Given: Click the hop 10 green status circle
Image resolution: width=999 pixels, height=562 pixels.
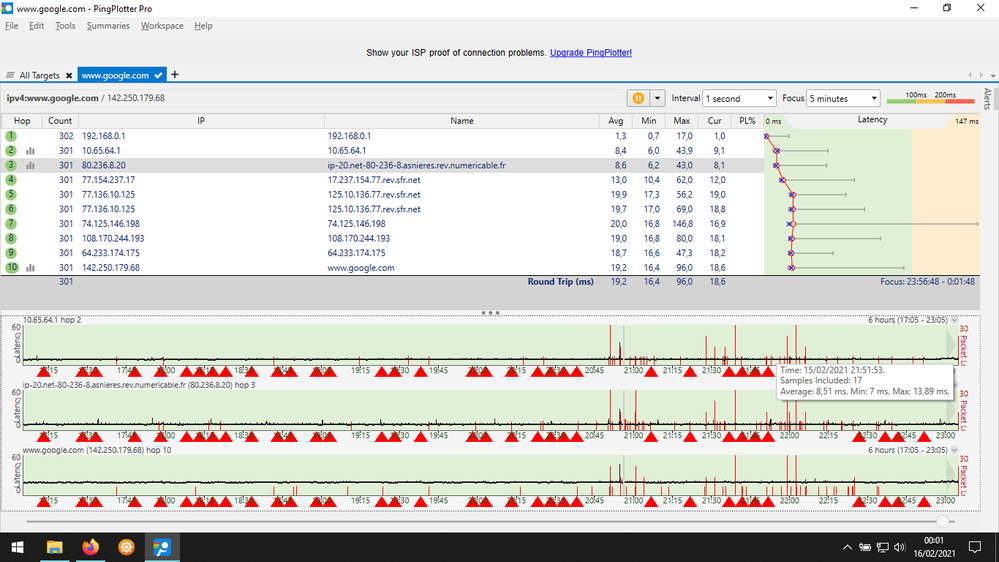Looking at the screenshot, I should click(x=12, y=268).
